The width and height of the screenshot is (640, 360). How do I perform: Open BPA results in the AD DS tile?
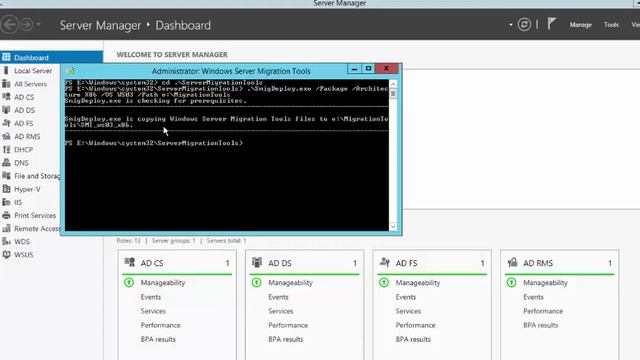286,339
